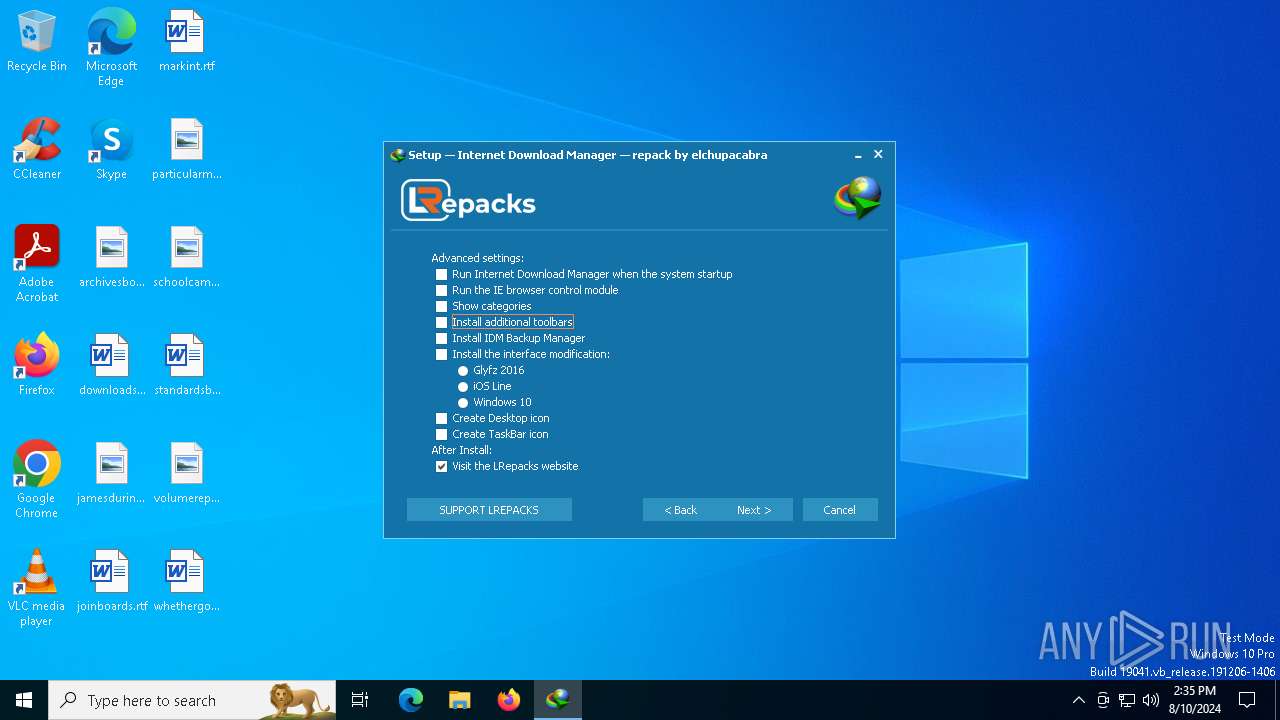Close the Setup installer window

tap(878, 154)
